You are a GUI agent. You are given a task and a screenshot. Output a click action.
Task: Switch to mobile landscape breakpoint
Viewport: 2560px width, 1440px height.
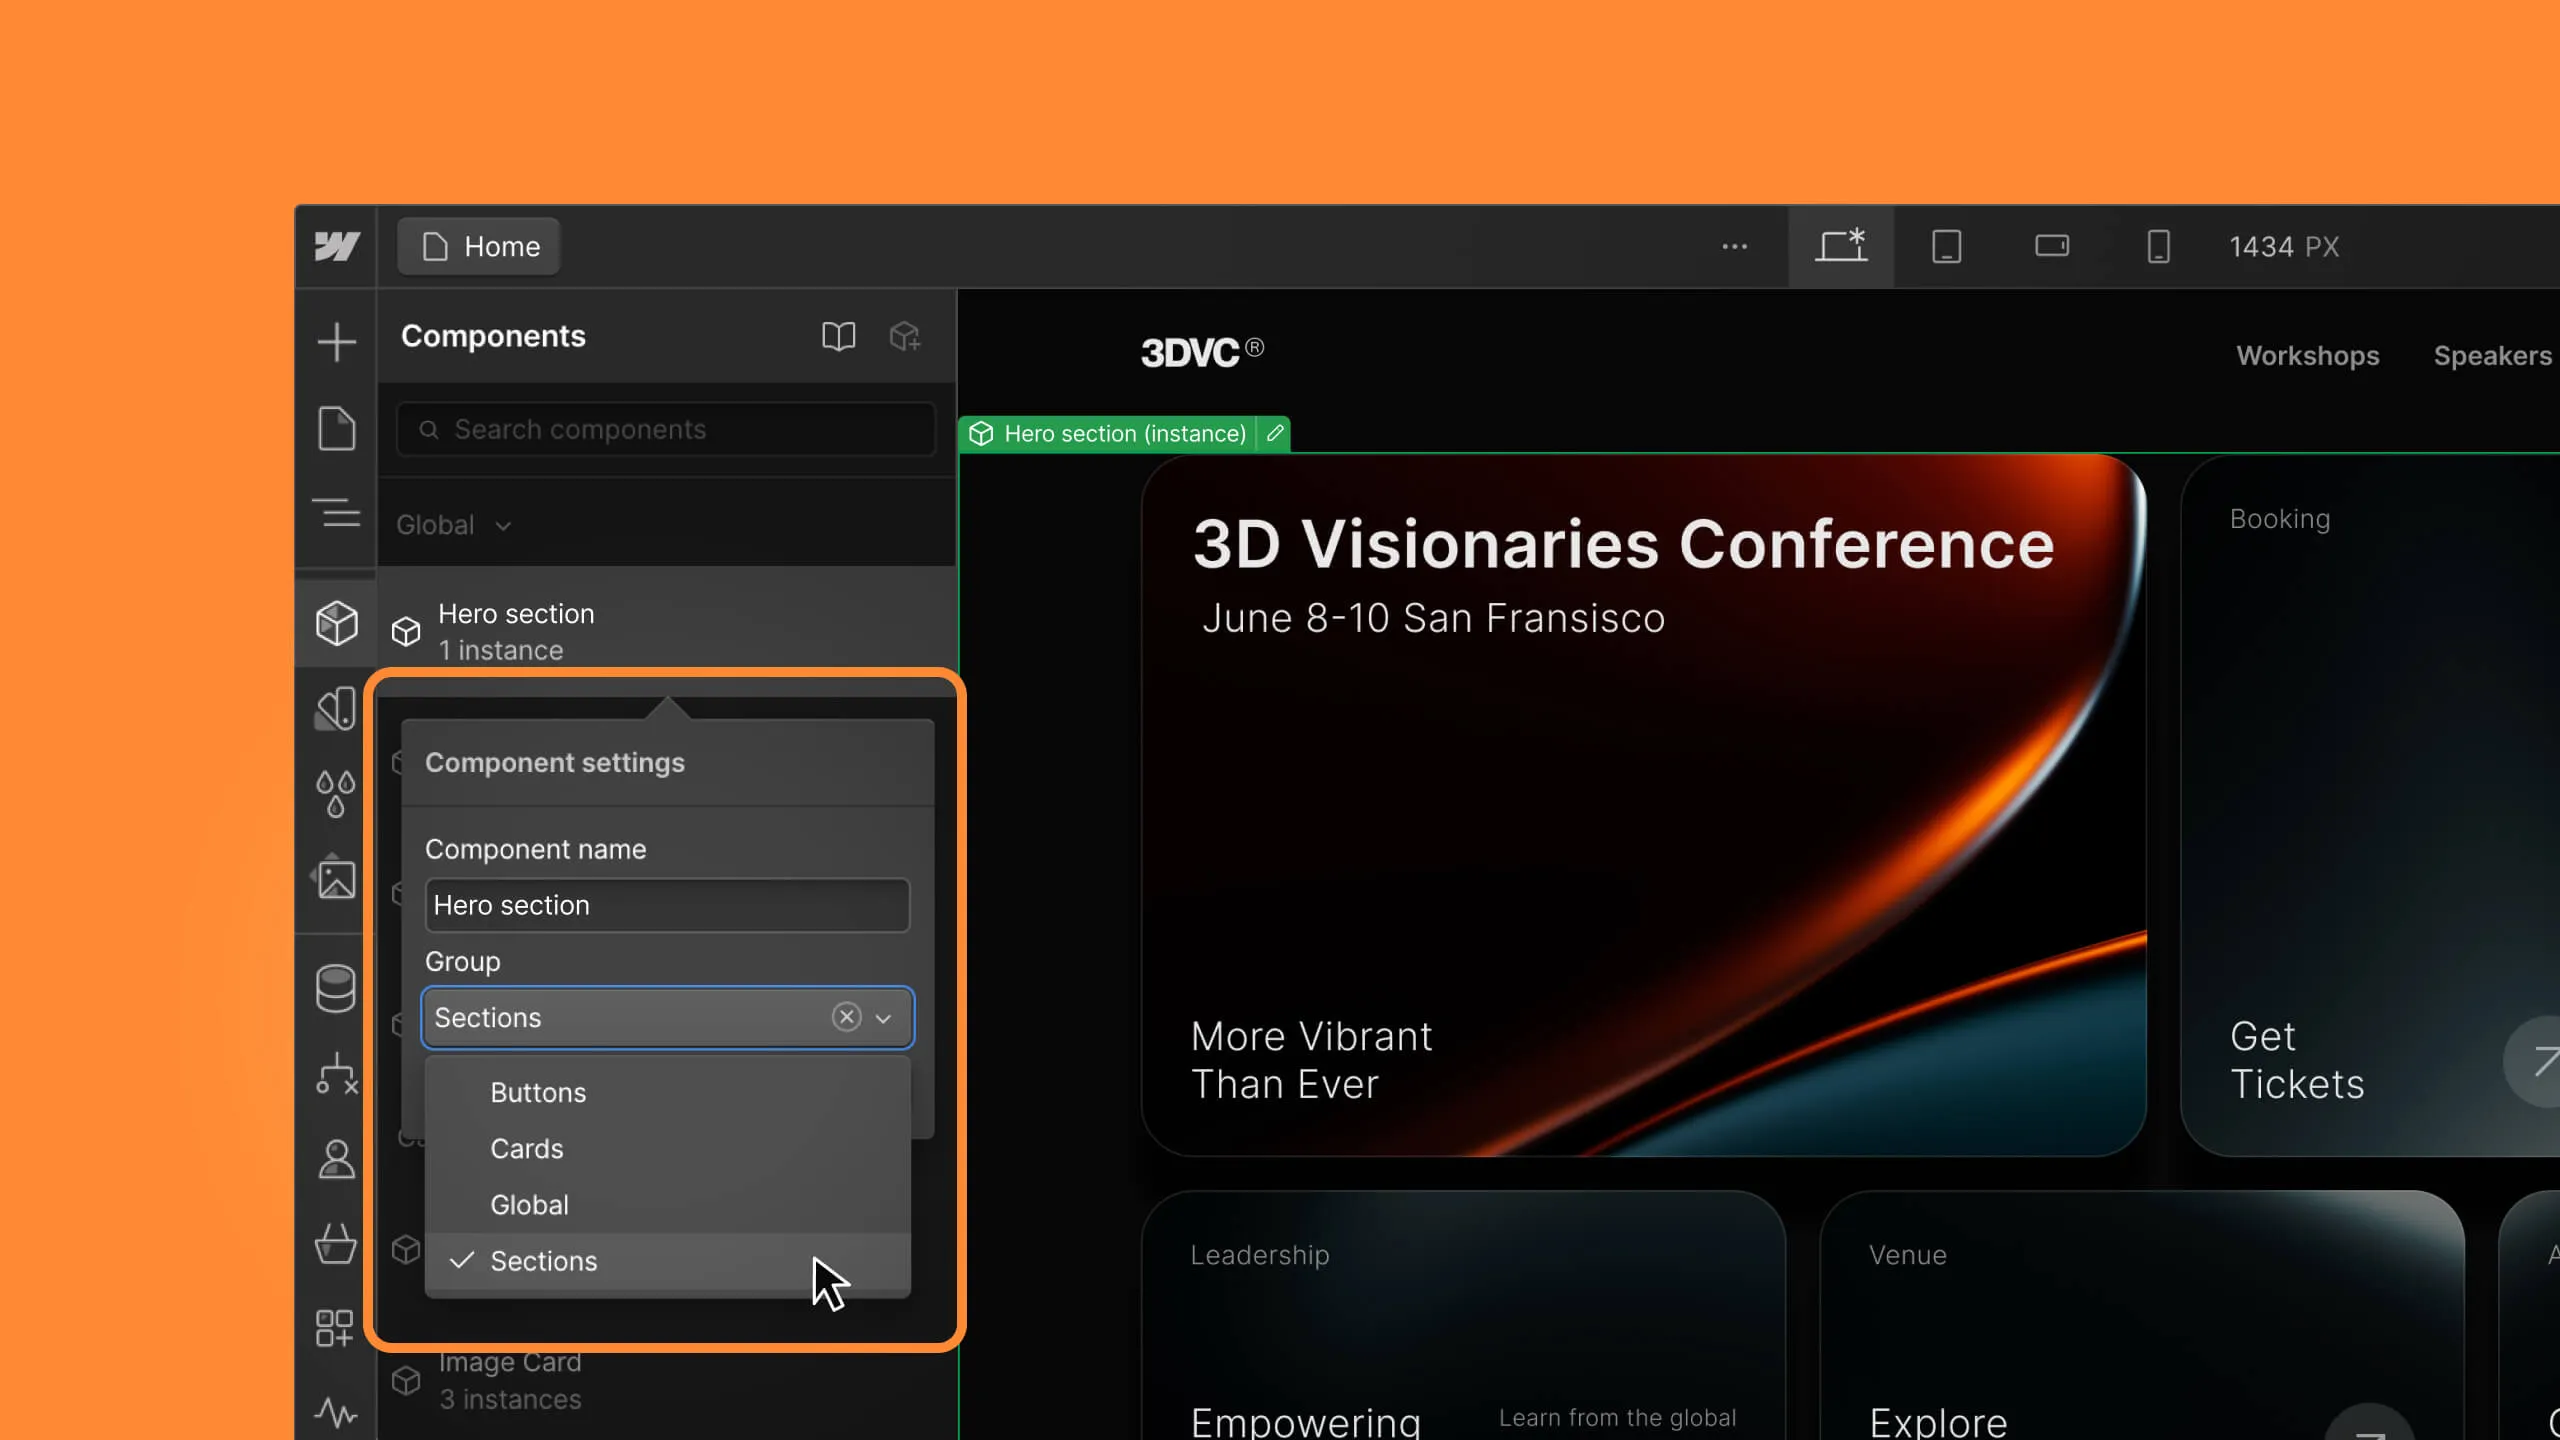point(2052,246)
